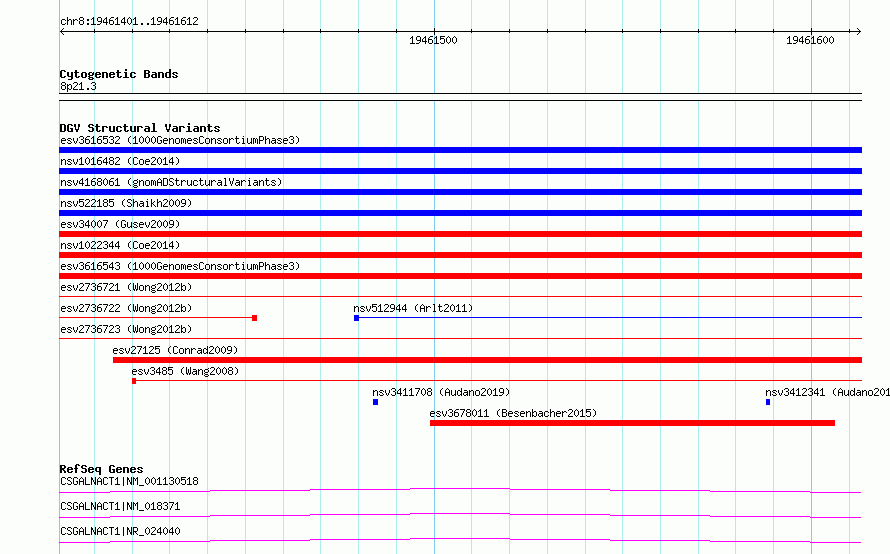Click the DGV Structural Variants track title

140,128
